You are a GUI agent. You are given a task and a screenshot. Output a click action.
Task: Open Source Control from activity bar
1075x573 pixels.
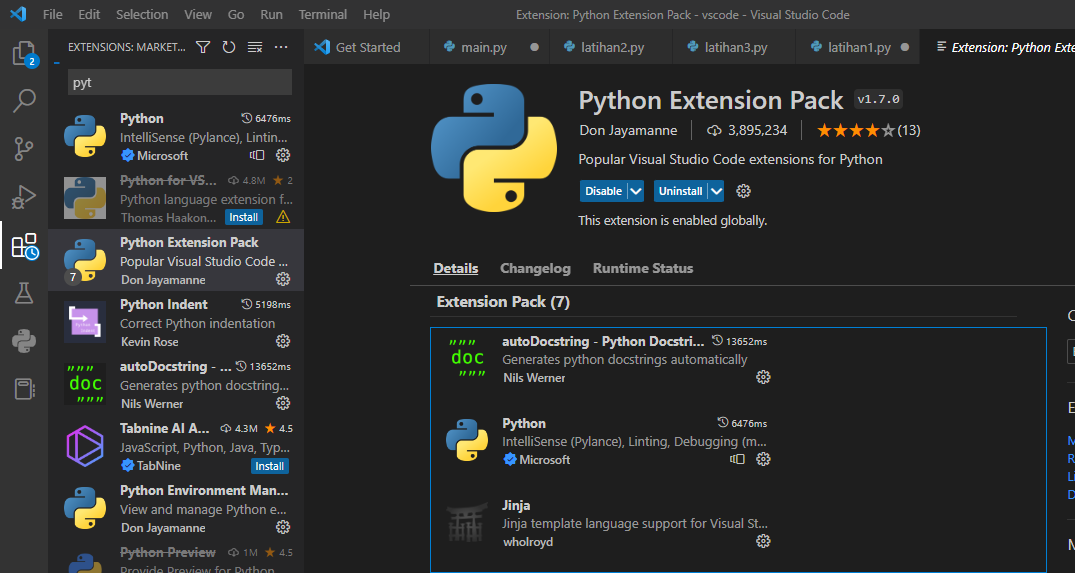[24, 149]
